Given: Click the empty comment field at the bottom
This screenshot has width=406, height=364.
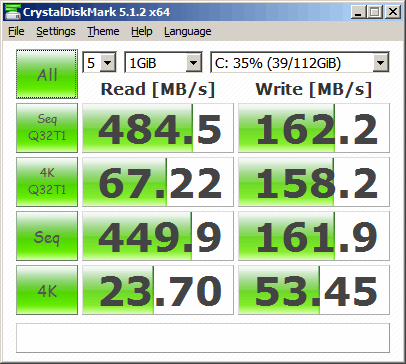Looking at the screenshot, I should pyautogui.click(x=203, y=338).
